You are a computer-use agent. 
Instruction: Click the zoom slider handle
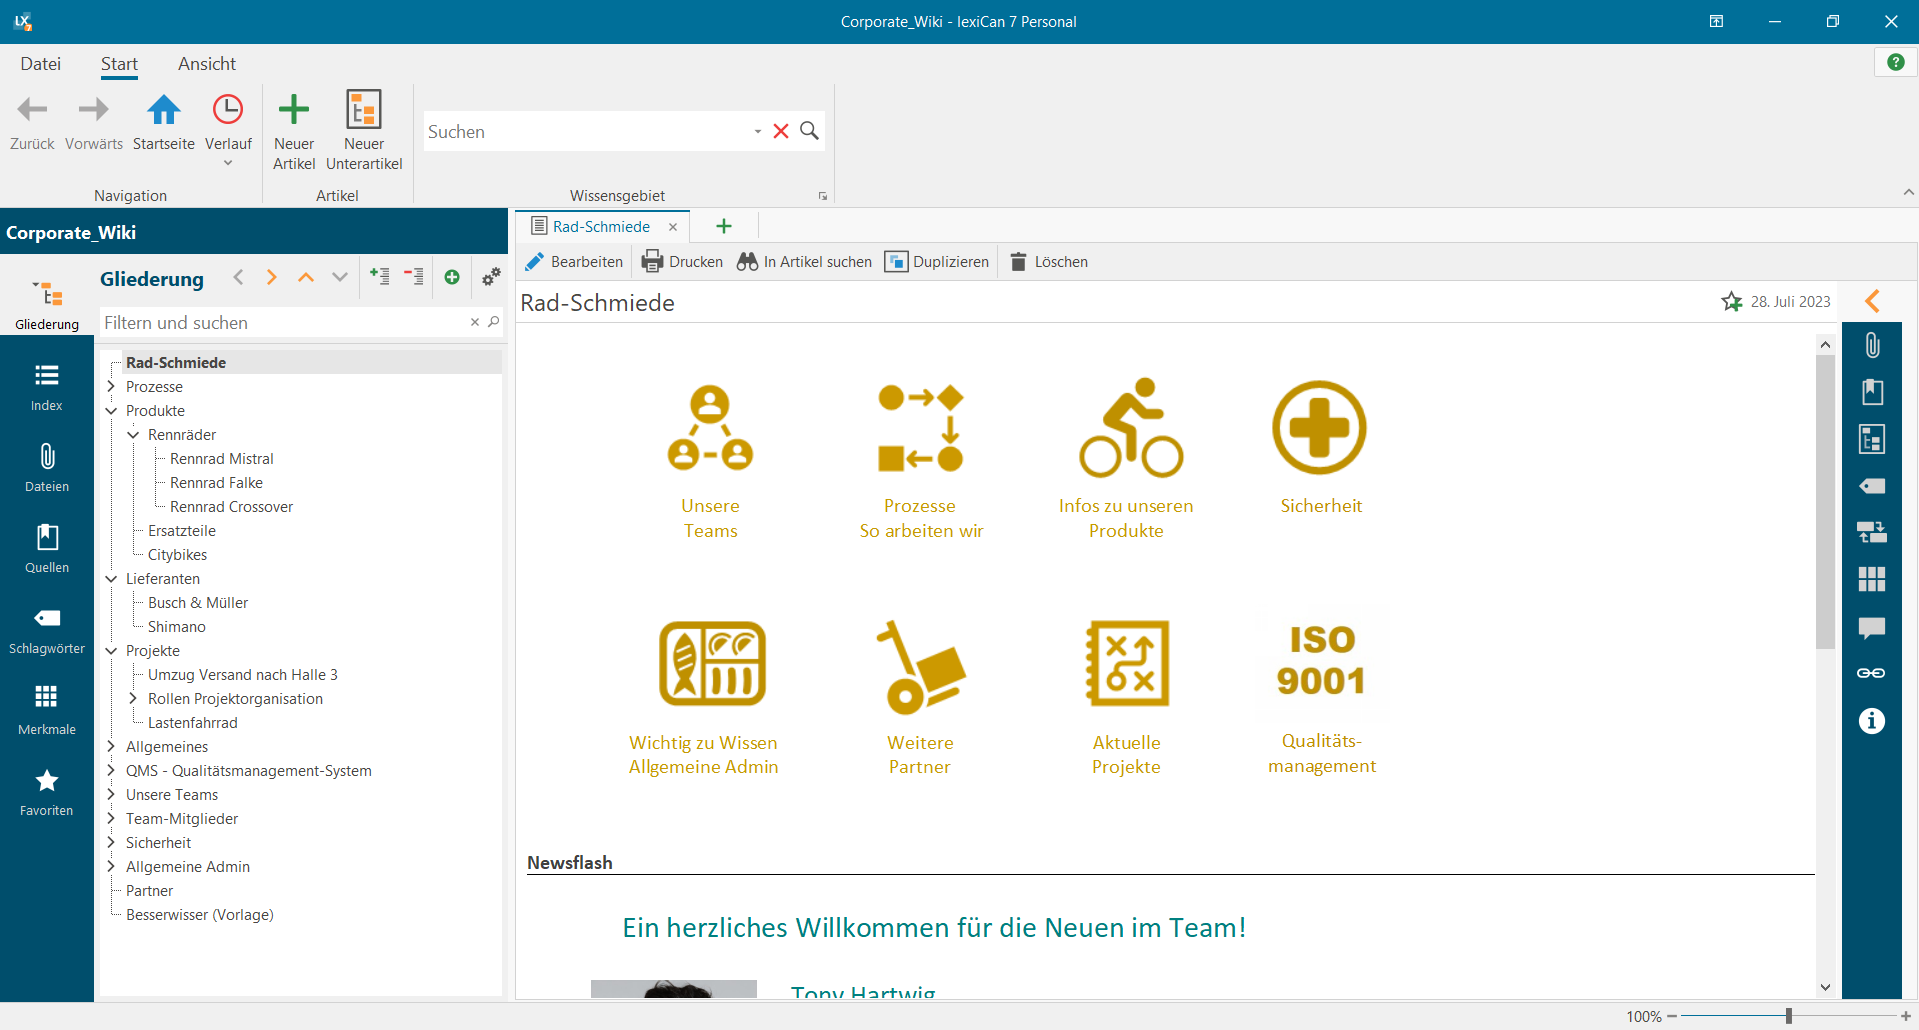pos(1788,1016)
